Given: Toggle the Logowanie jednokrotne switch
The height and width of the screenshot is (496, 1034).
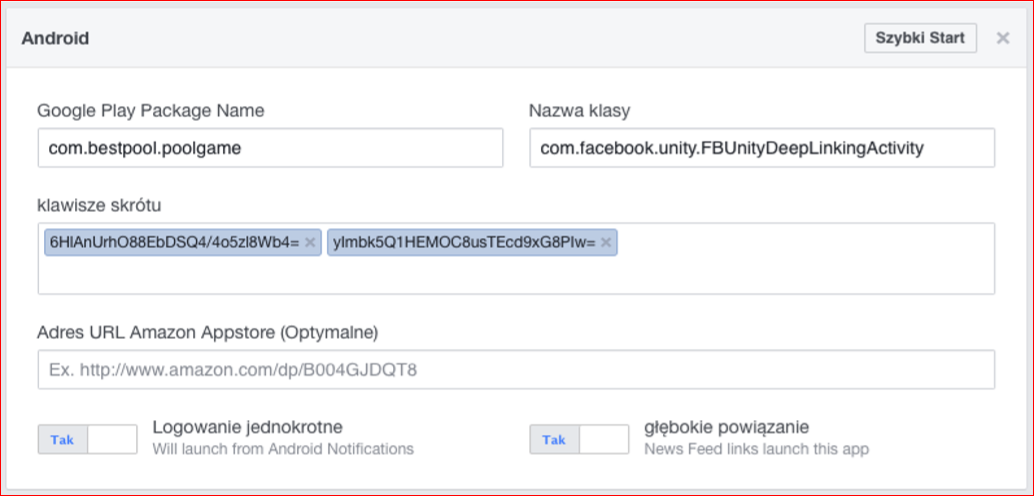Looking at the screenshot, I should click(87, 439).
